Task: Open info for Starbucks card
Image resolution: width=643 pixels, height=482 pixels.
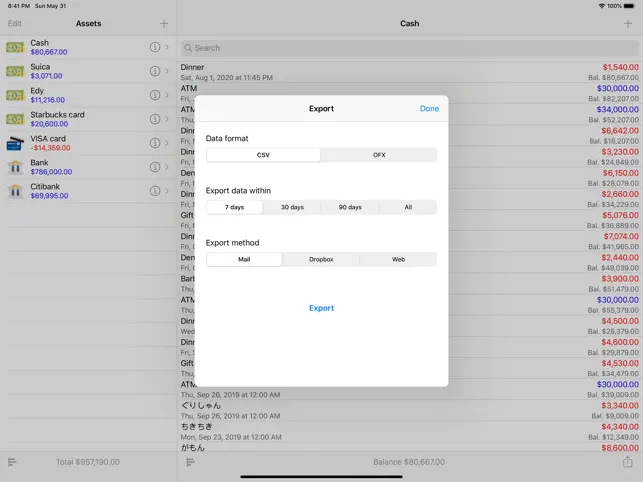Action: (x=155, y=119)
